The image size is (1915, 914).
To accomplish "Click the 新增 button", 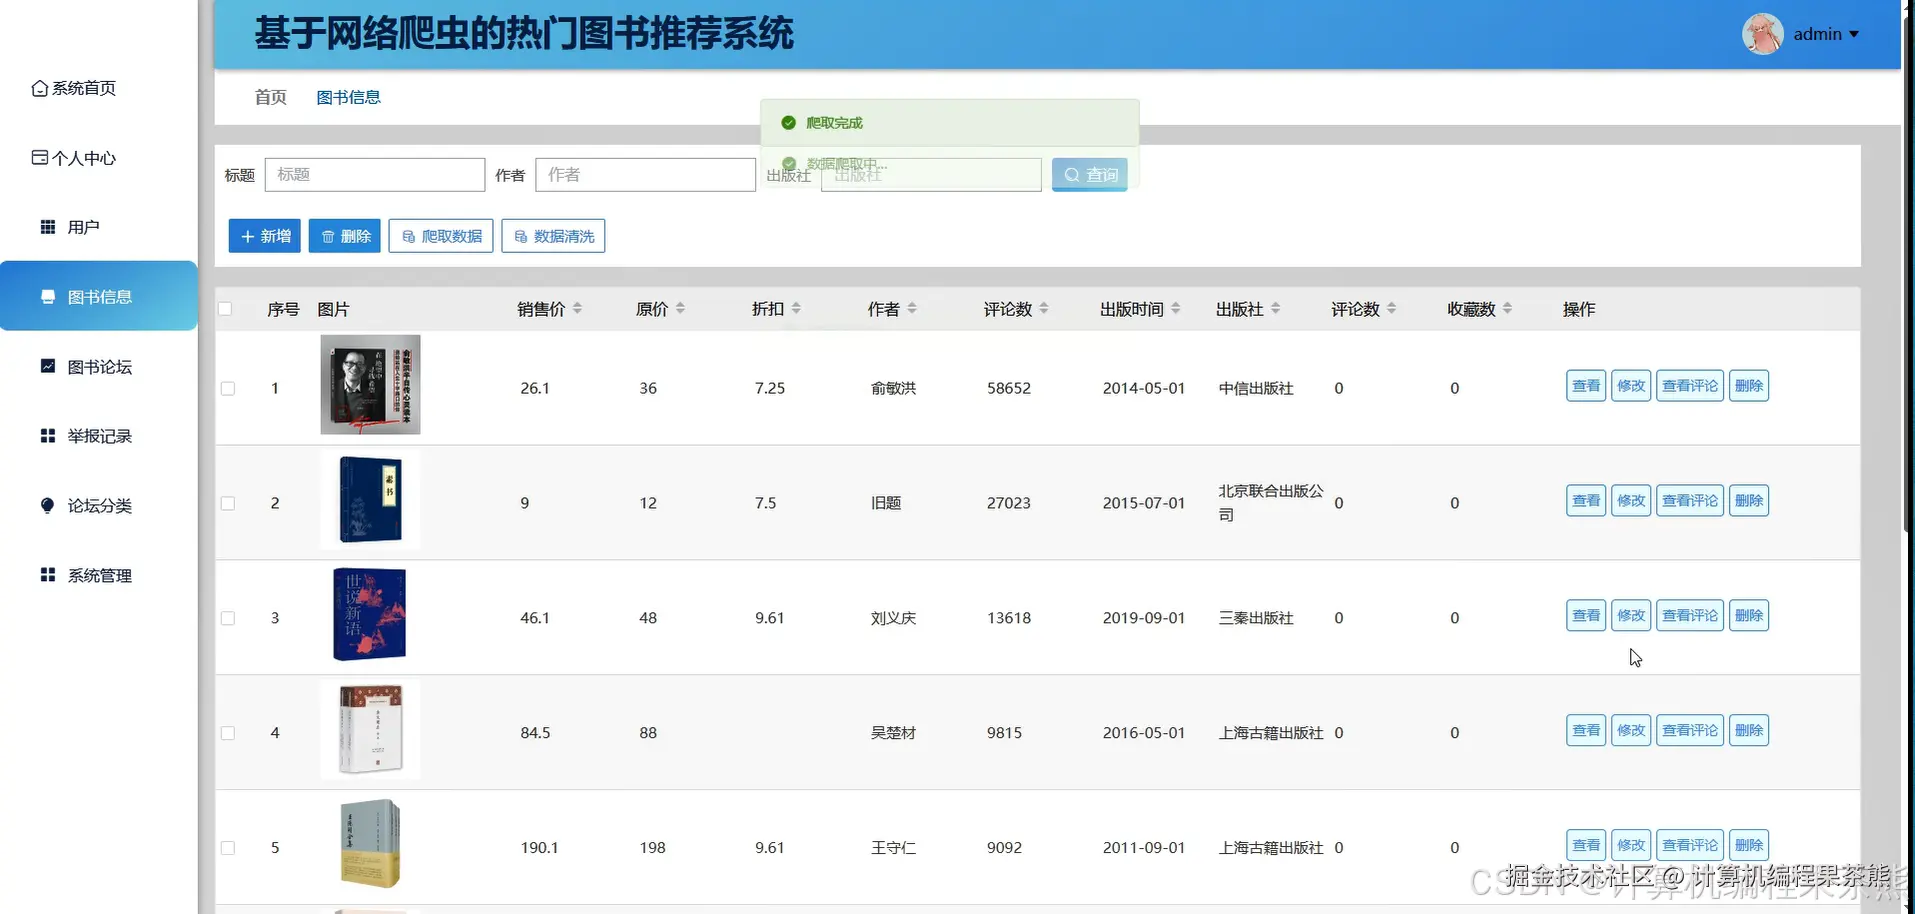I will (265, 236).
